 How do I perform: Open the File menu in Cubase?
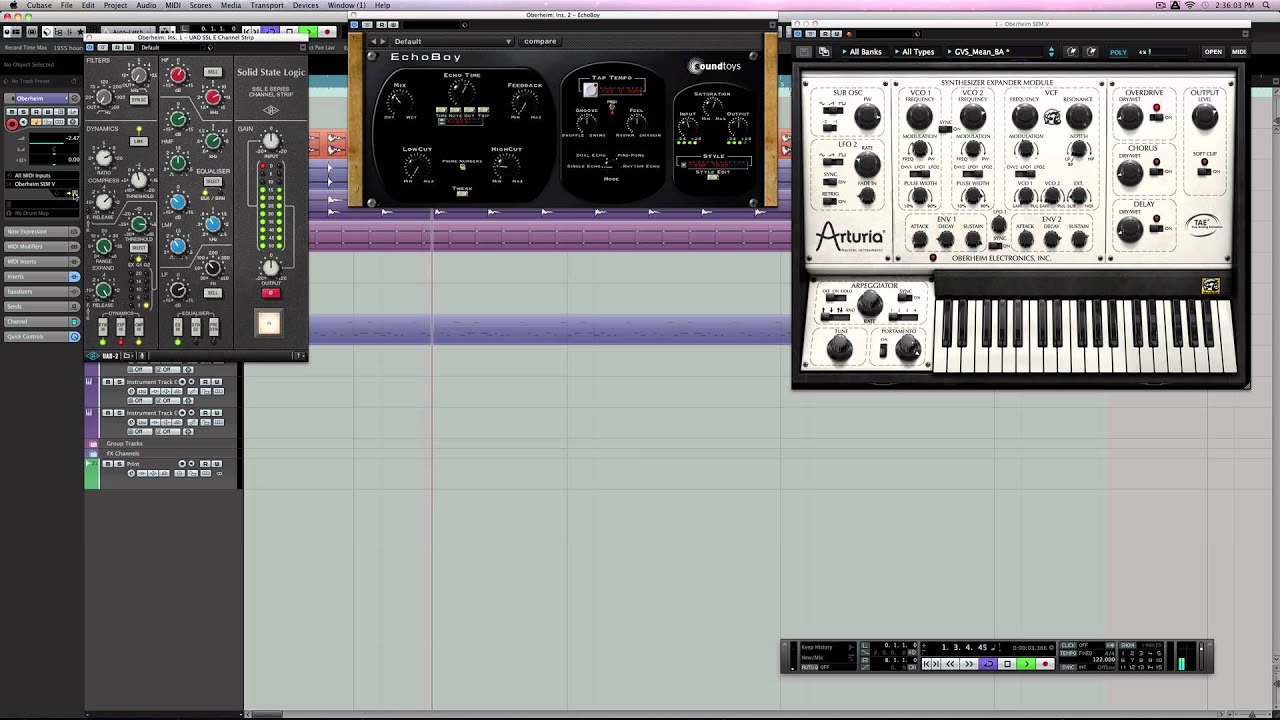point(66,5)
